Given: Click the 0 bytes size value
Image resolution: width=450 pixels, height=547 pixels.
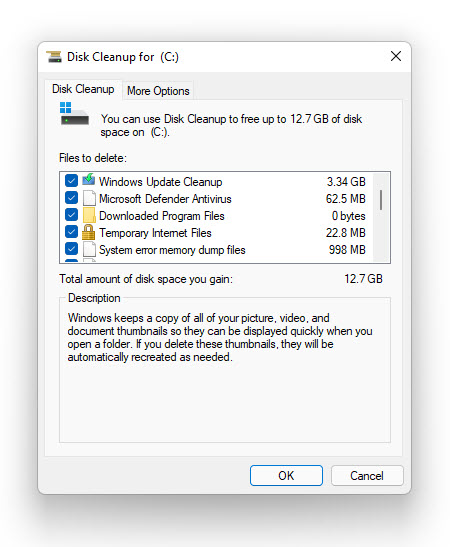Looking at the screenshot, I should (x=348, y=216).
